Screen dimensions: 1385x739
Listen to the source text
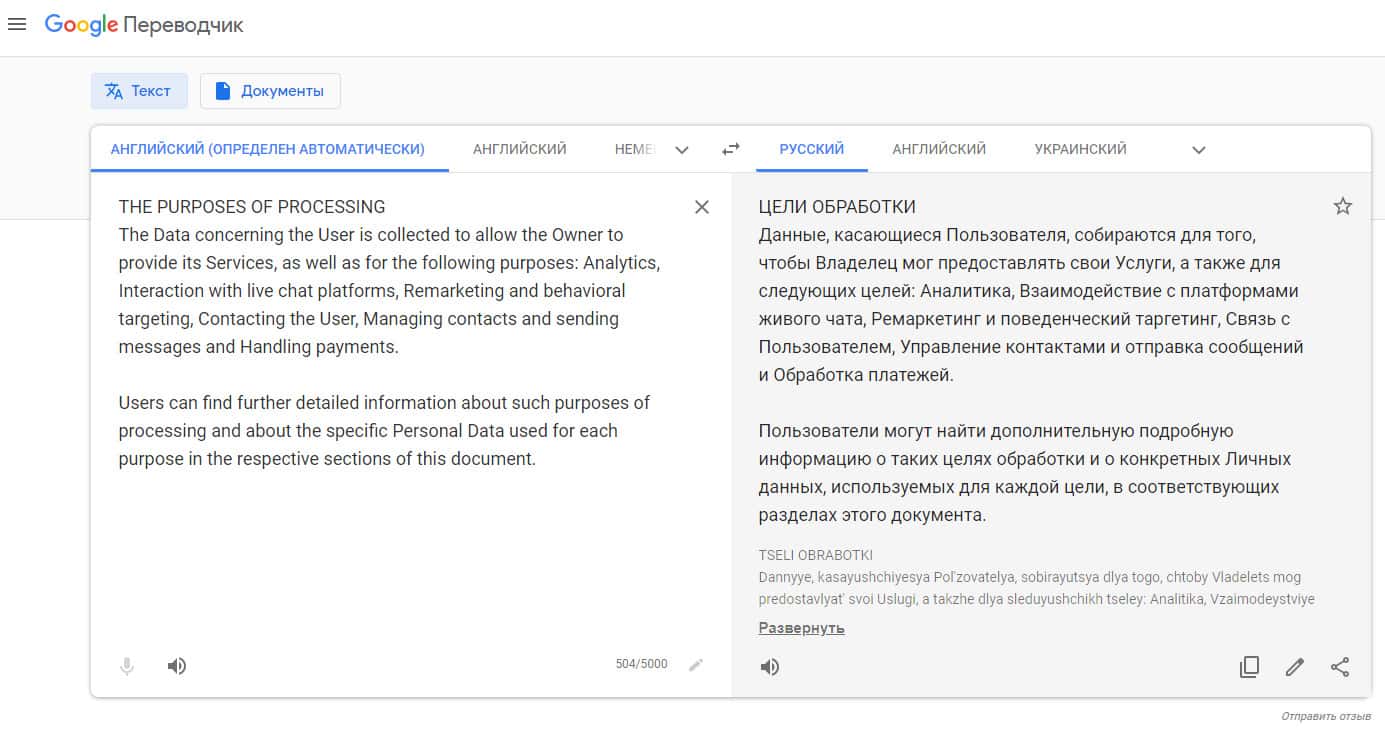[177, 666]
